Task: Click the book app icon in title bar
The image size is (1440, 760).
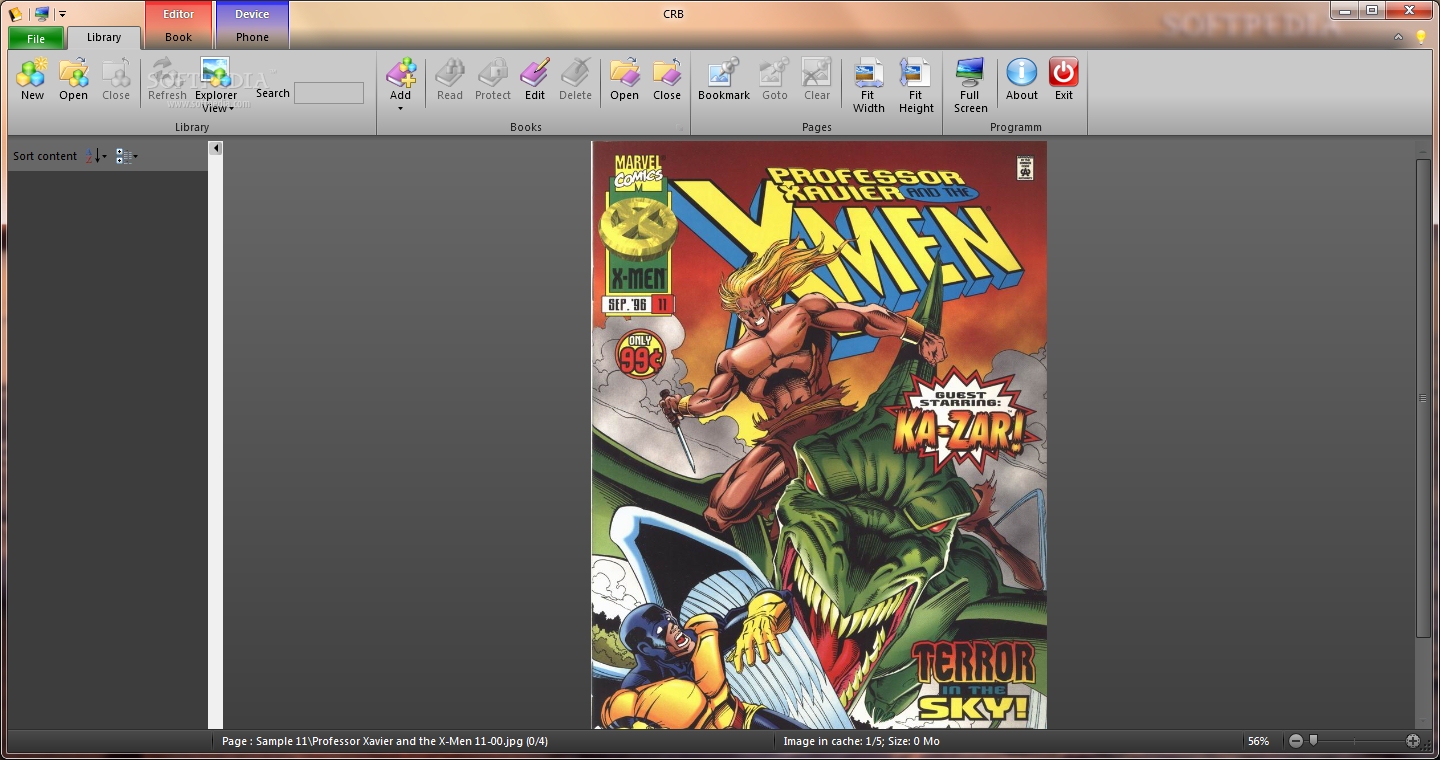Action: coord(15,14)
